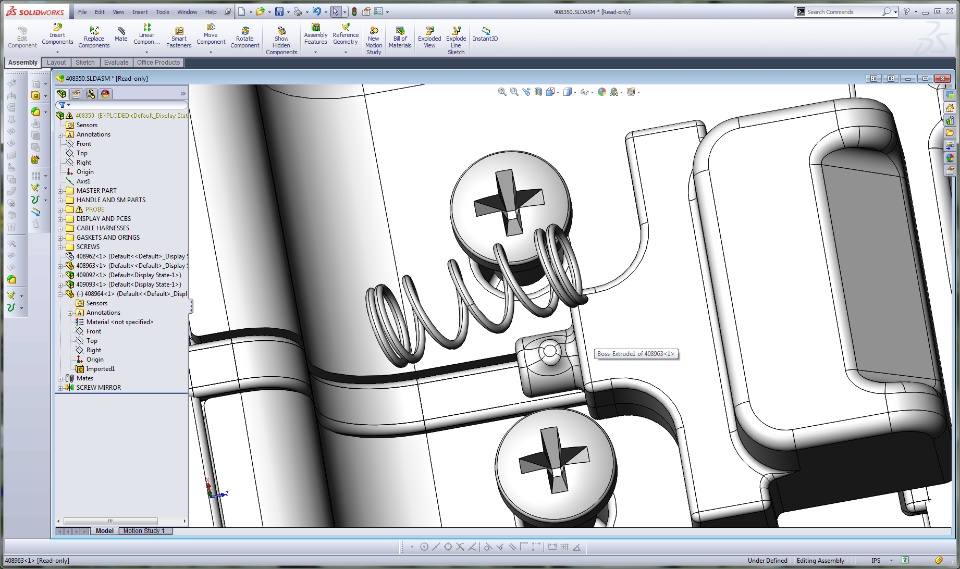Open the Bill of Materials tool

399,35
